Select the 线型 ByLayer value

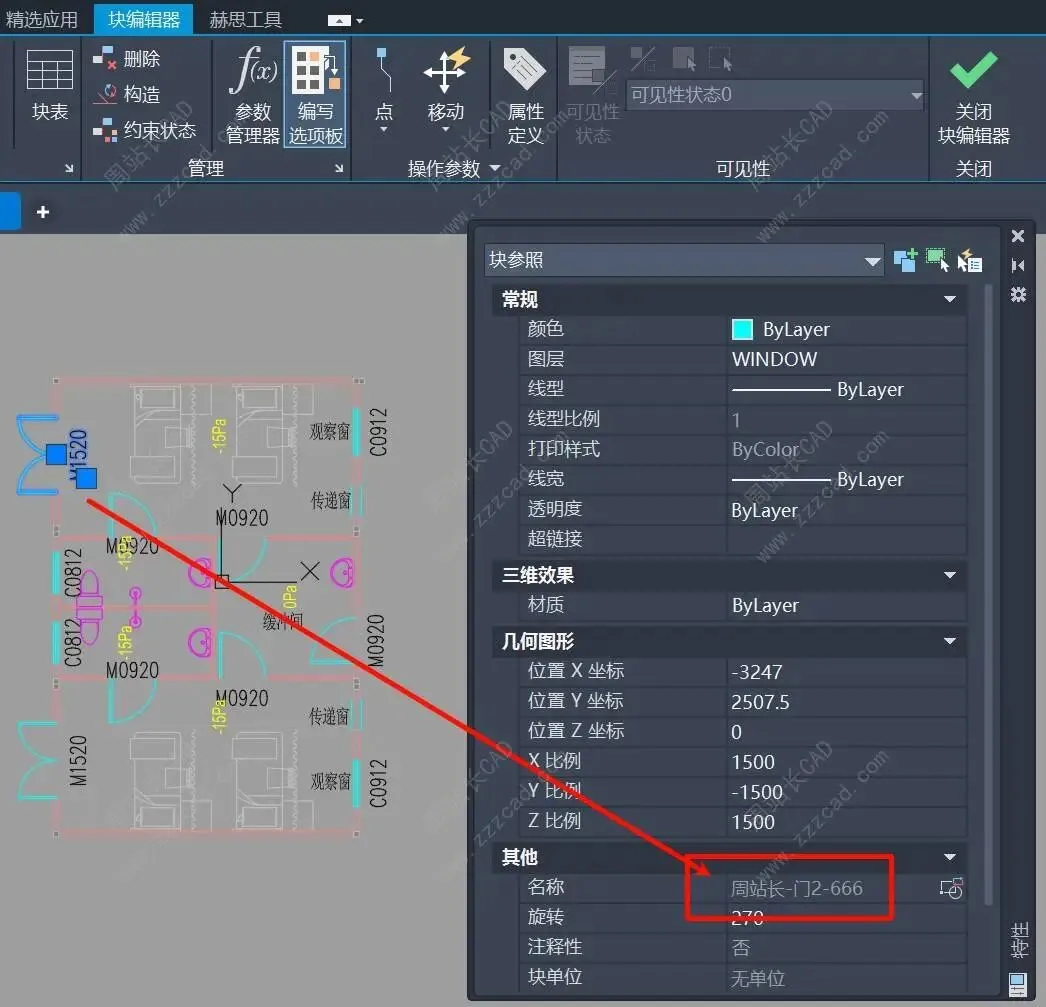tap(846, 389)
